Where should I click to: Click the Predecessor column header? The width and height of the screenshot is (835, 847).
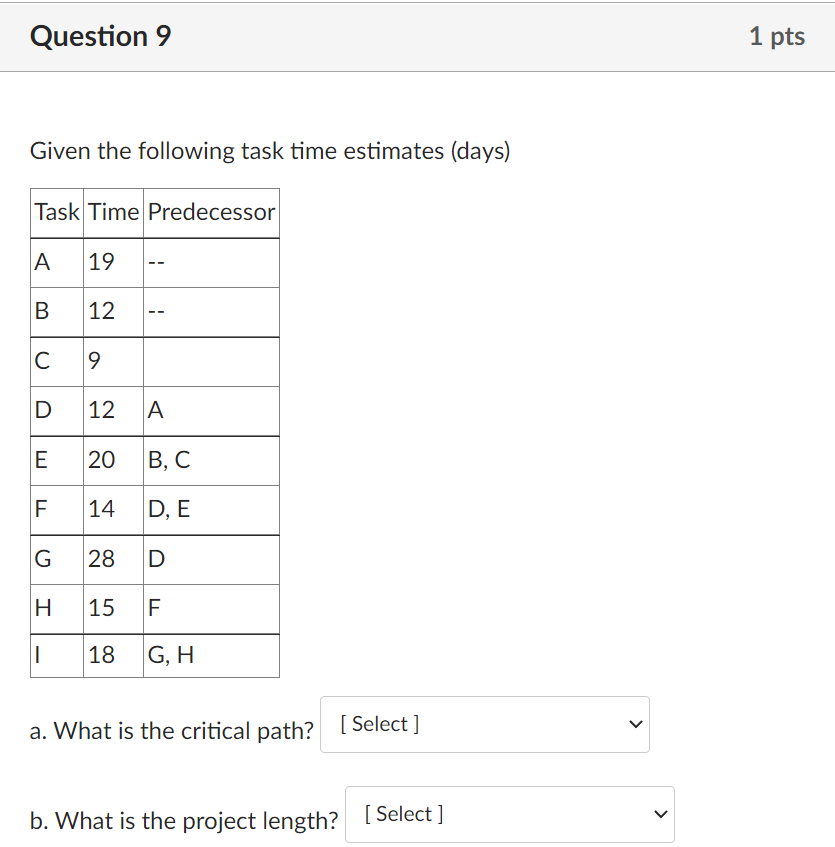(211, 212)
